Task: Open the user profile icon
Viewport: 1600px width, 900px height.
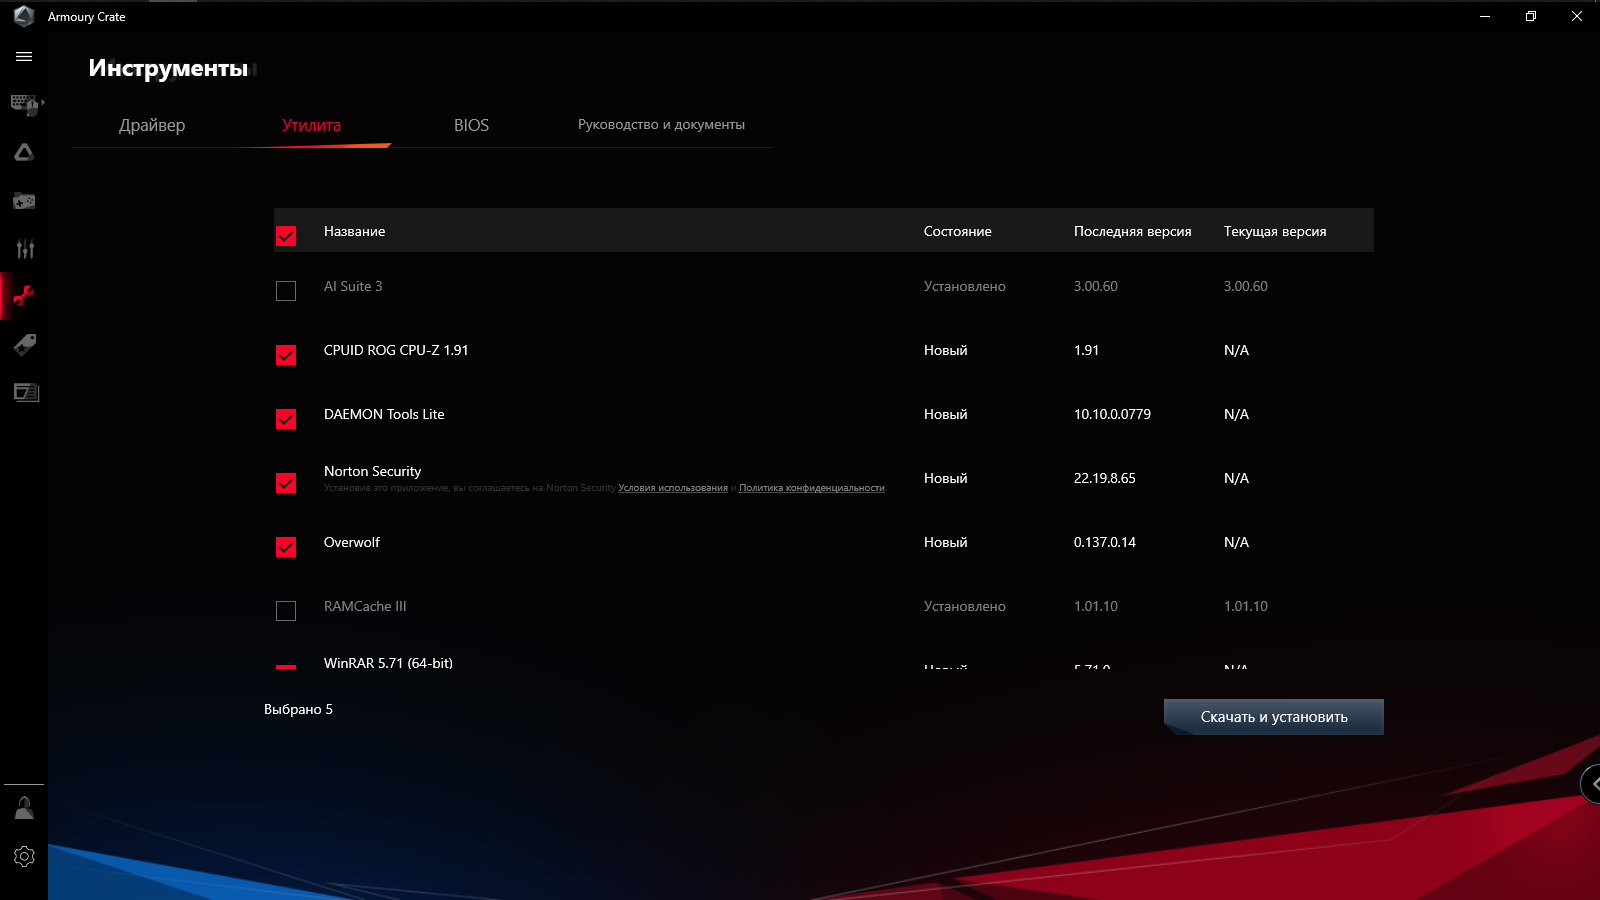Action: point(24,808)
